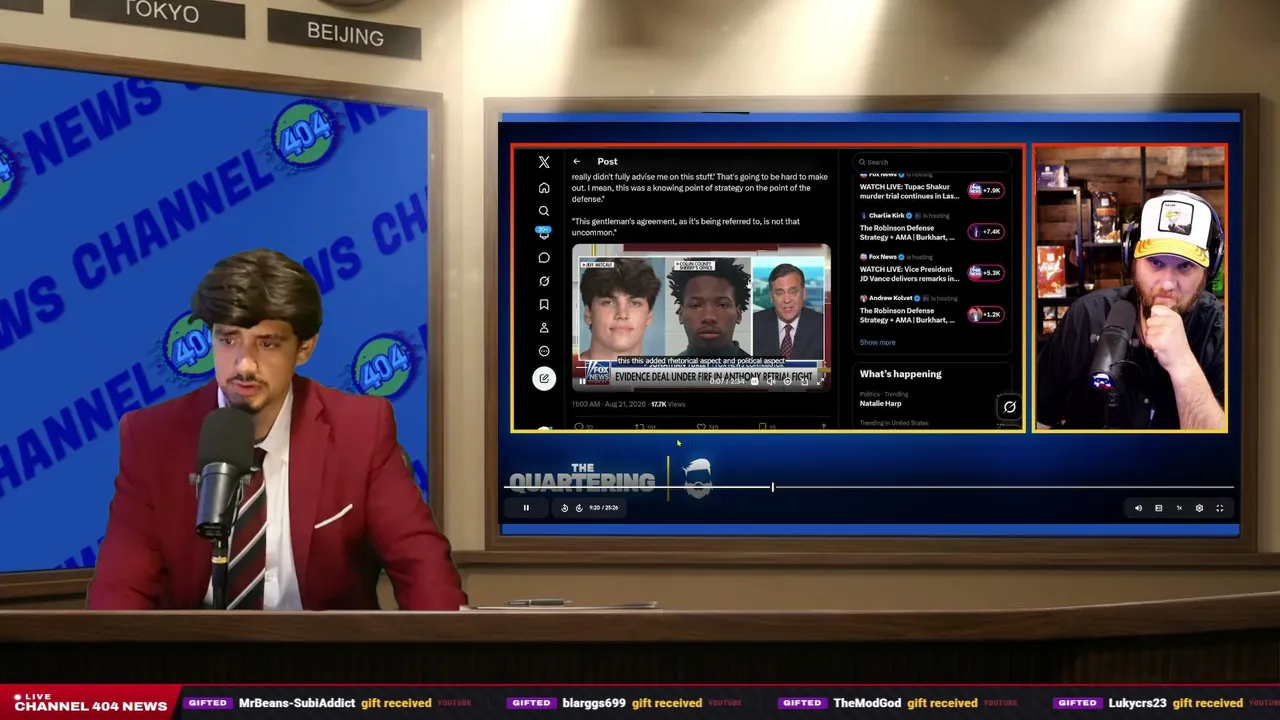The height and width of the screenshot is (720, 1280).
Task: Enter fullscreen on the main video player
Action: [x=1219, y=508]
